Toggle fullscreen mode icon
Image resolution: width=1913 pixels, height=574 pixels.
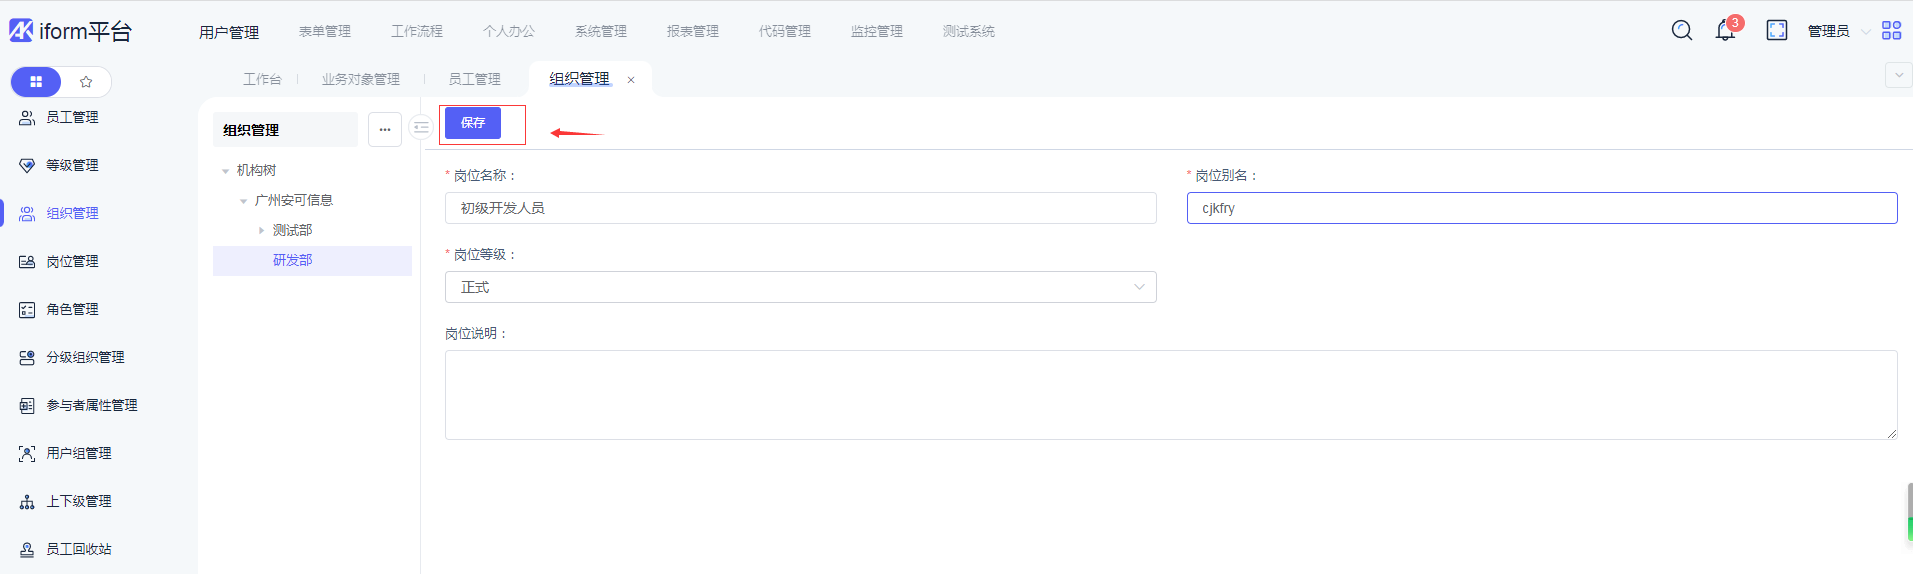pyautogui.click(x=1777, y=31)
